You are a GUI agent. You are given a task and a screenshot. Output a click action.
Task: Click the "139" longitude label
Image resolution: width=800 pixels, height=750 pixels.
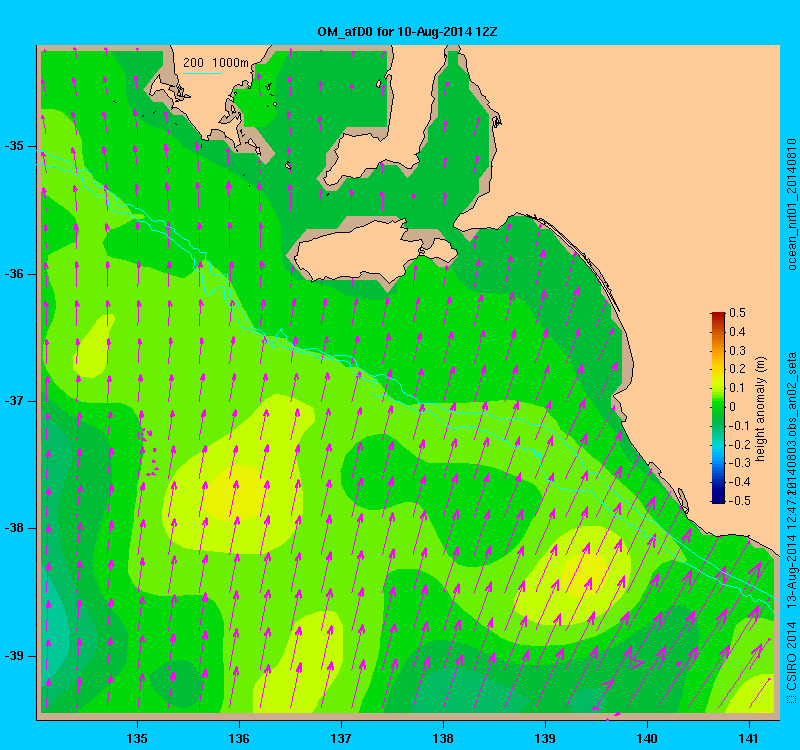point(545,738)
